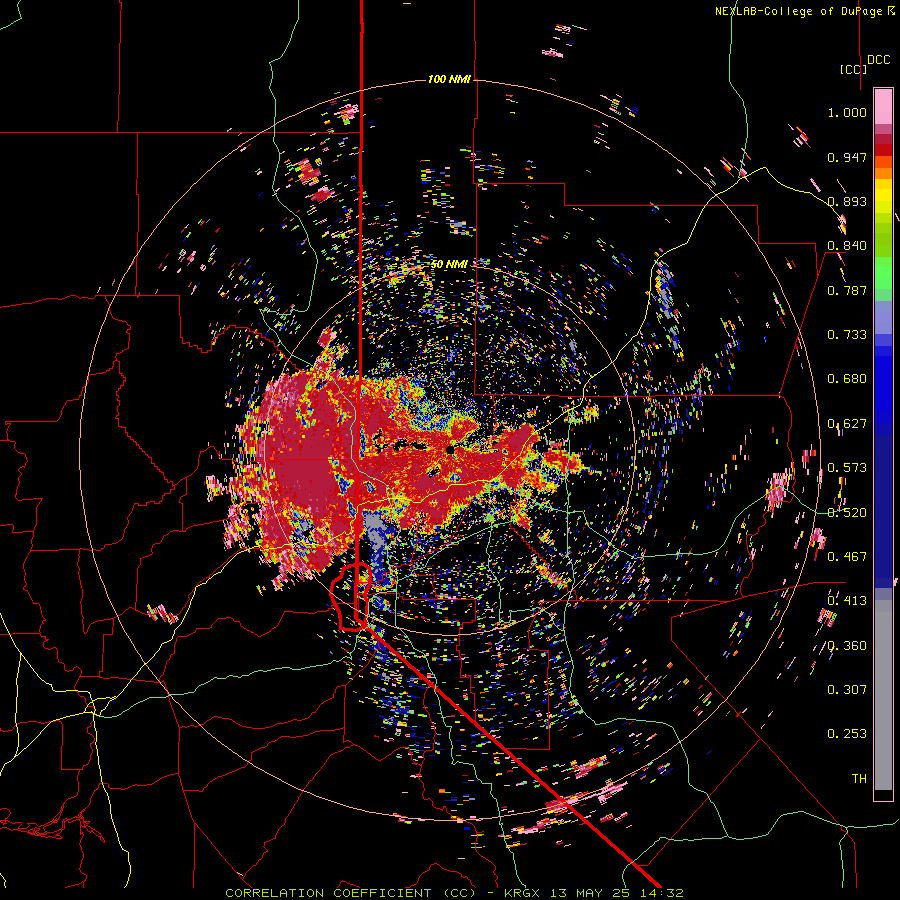Click the TH label at legend bottom

[x=859, y=779]
